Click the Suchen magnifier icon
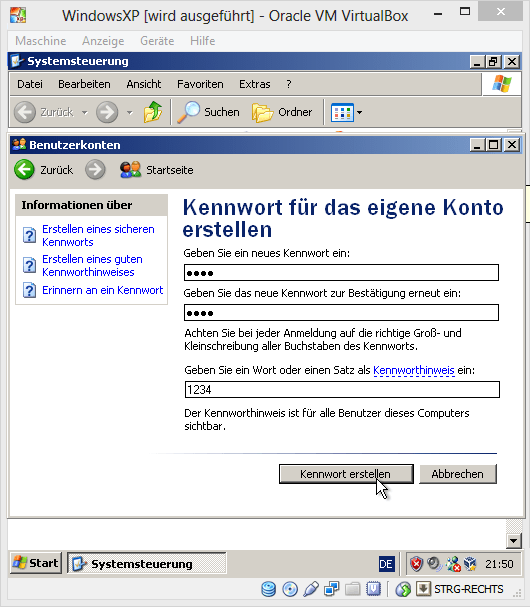This screenshot has height=607, width=530. [189, 112]
